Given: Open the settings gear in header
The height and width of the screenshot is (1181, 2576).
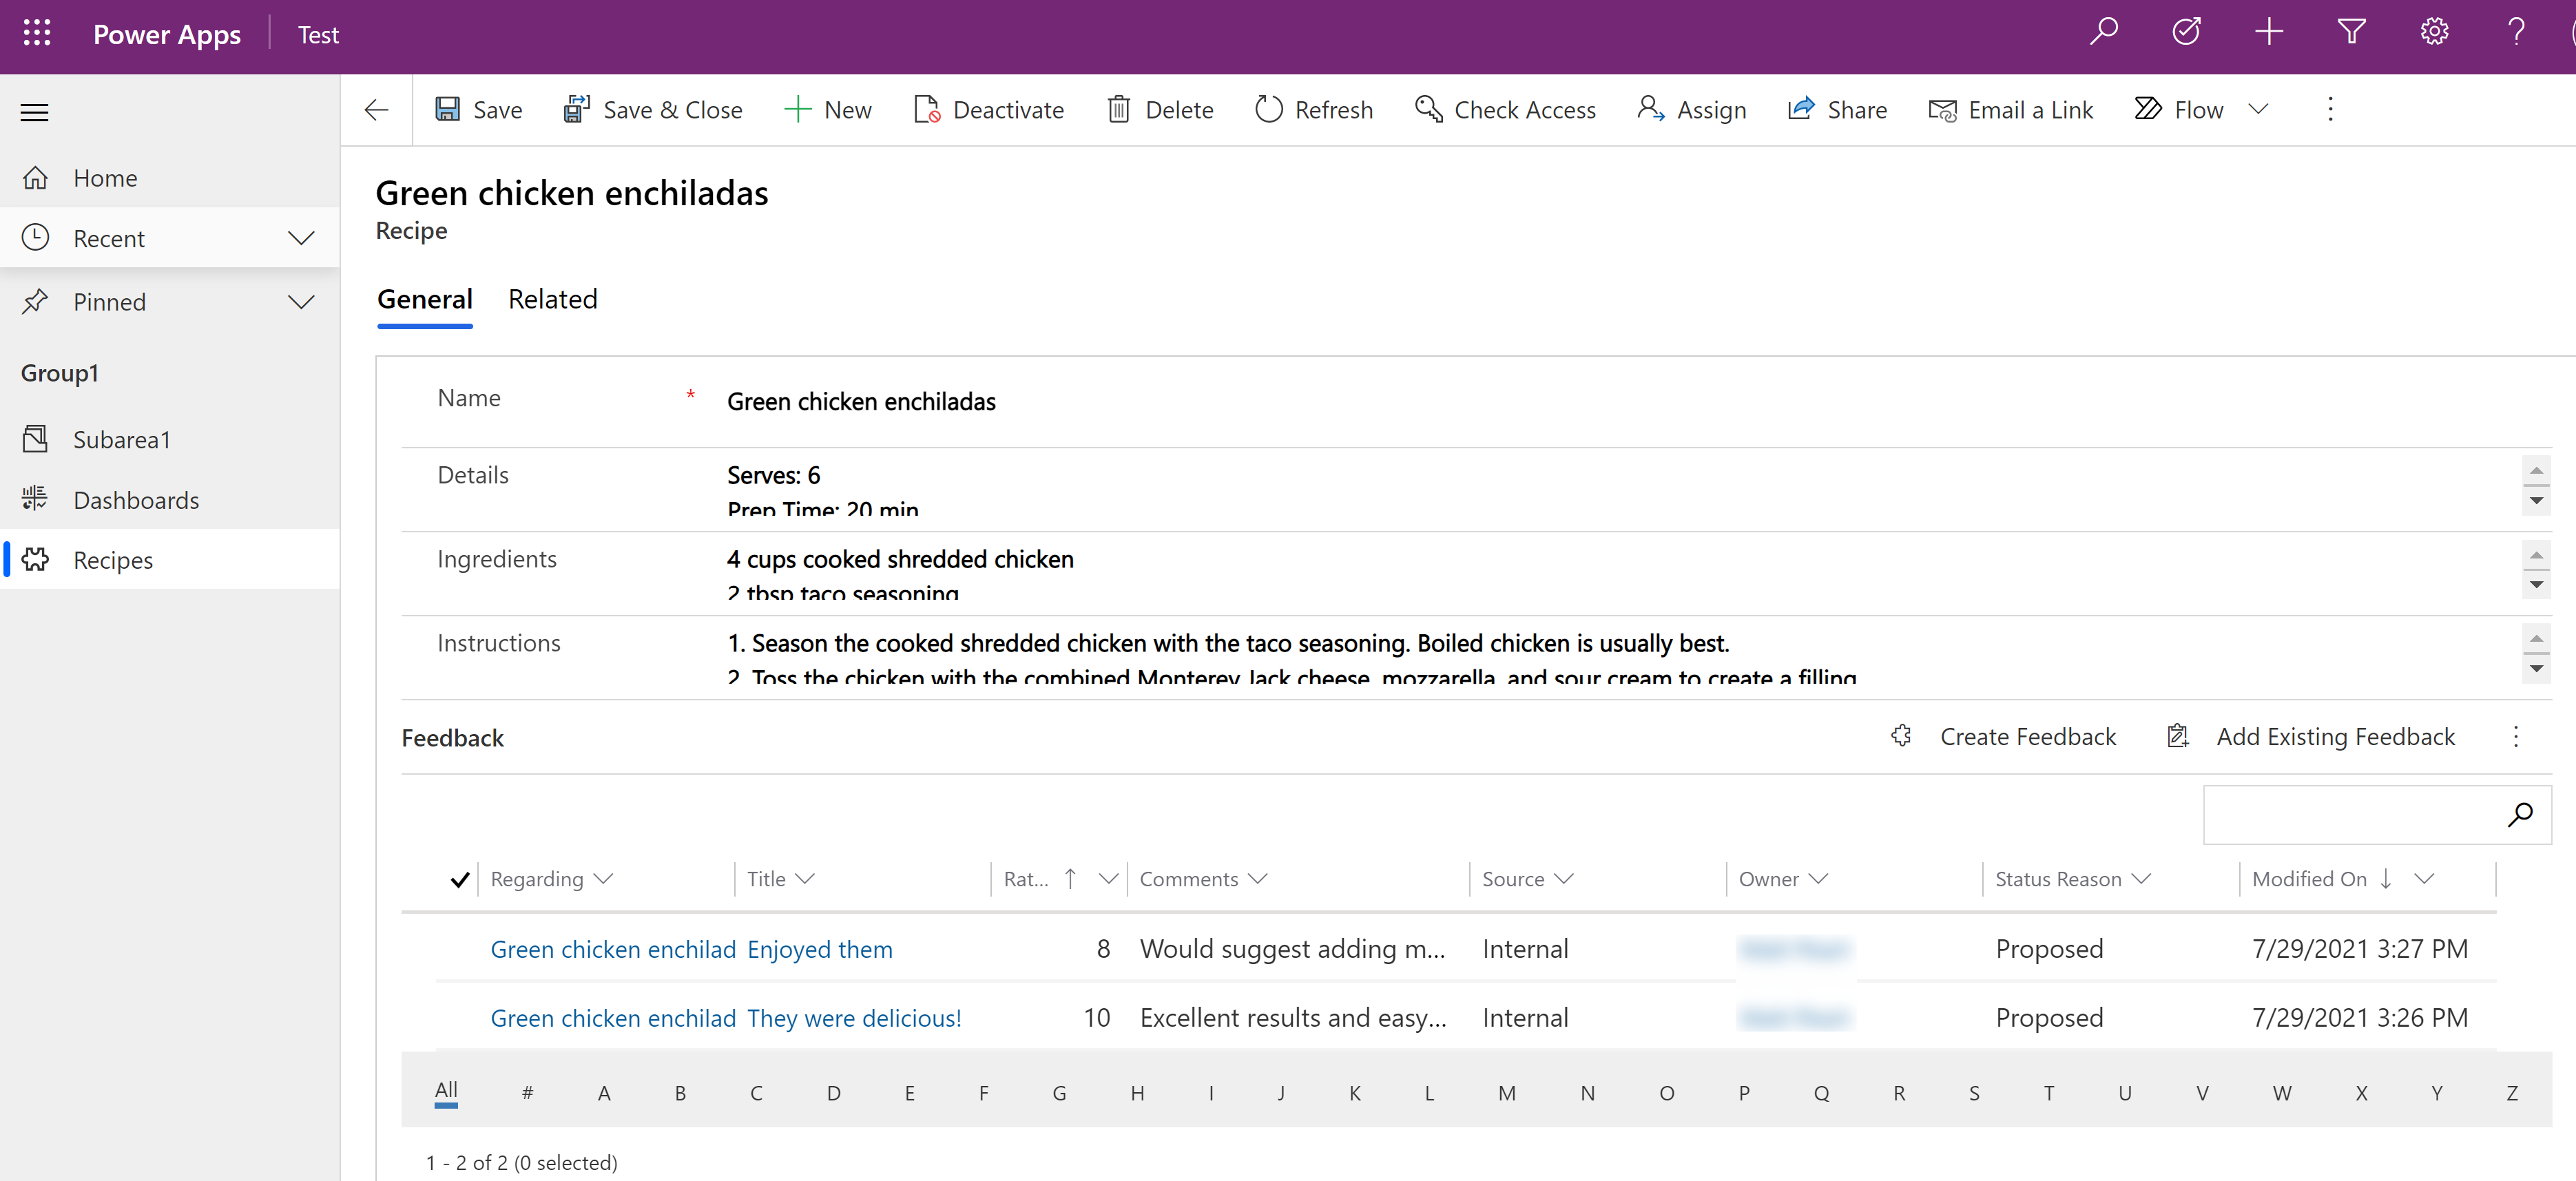Looking at the screenshot, I should [x=2434, y=32].
